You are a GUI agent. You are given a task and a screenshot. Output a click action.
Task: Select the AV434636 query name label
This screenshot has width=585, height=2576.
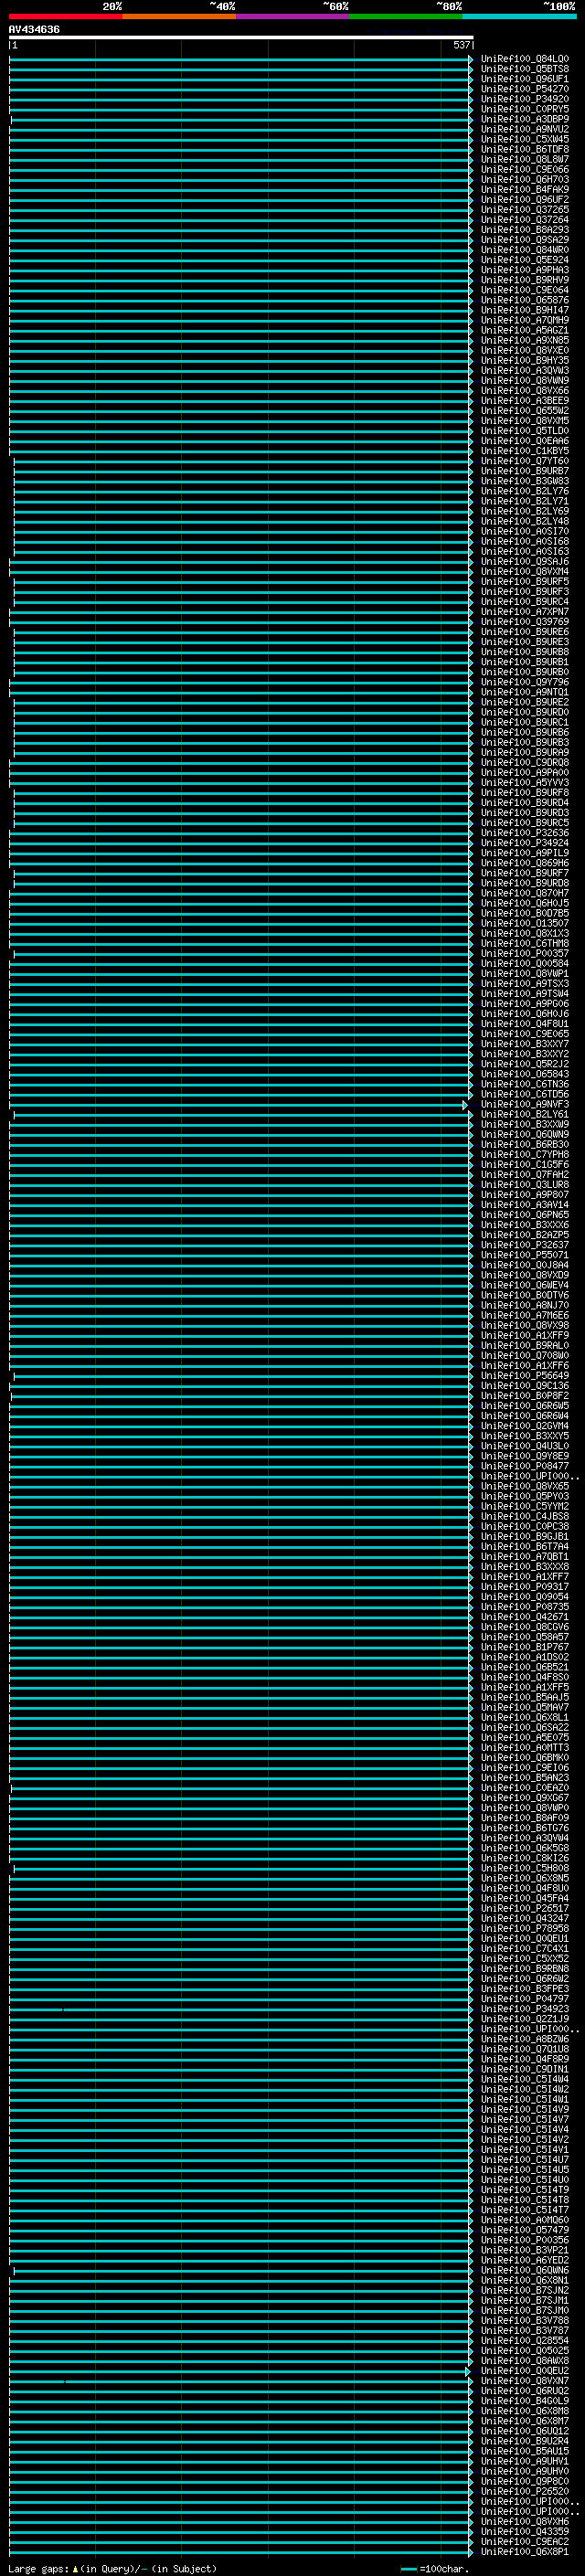point(34,29)
